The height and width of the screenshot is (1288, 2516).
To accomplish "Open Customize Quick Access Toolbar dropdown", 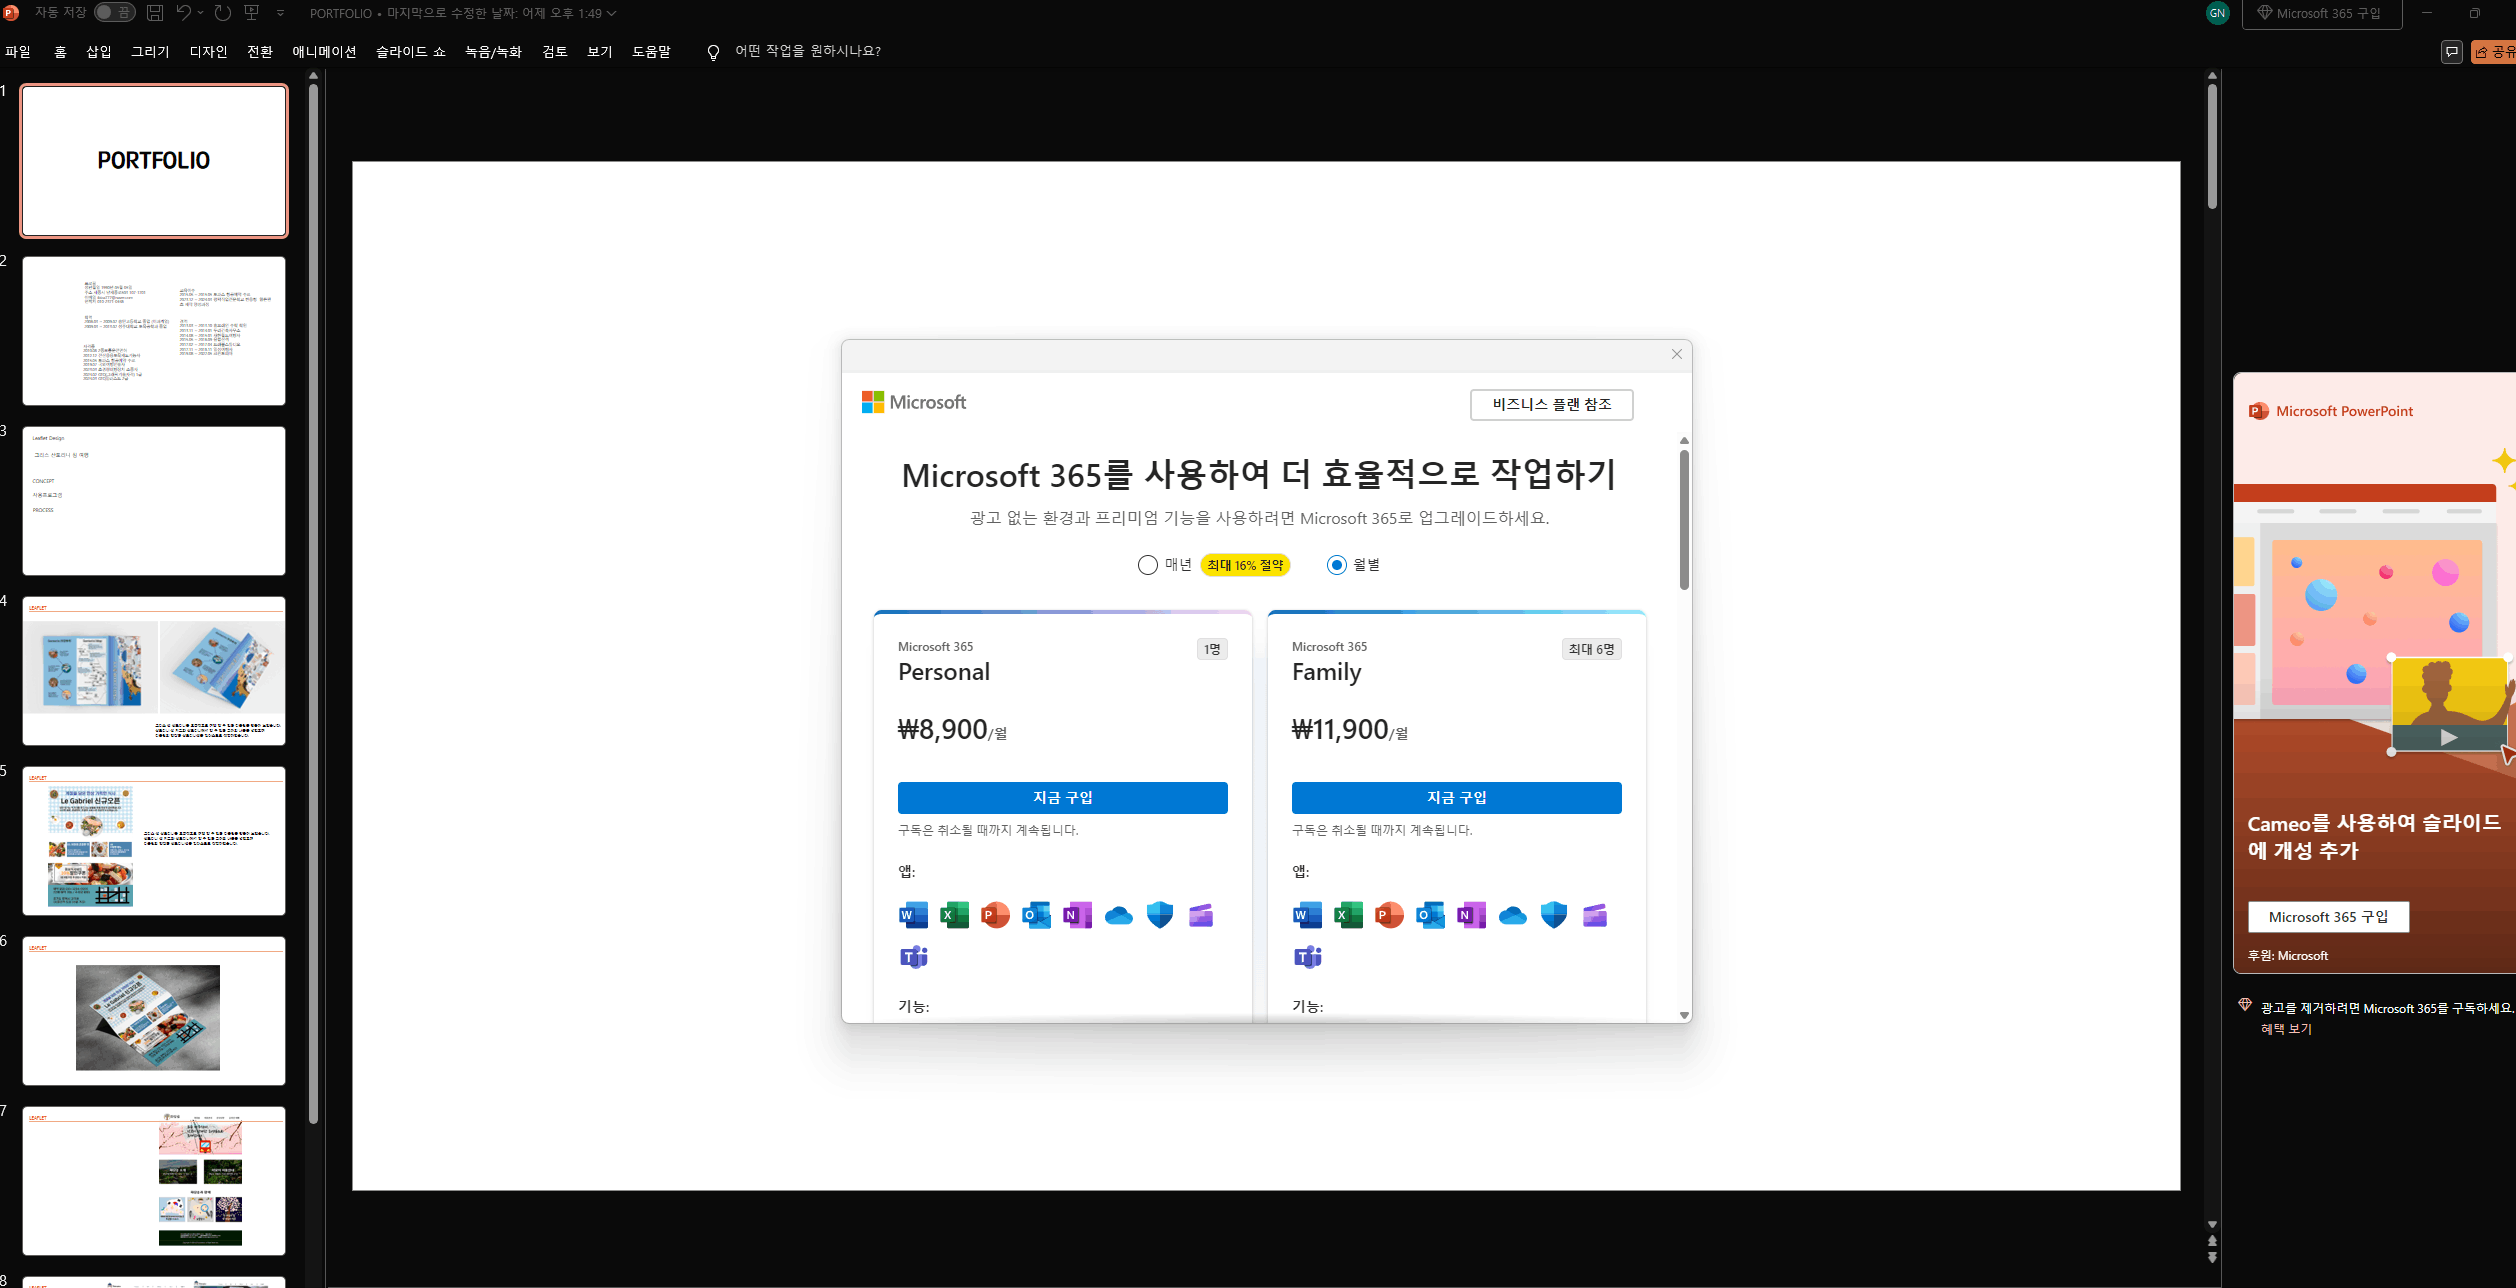I will coord(280,13).
